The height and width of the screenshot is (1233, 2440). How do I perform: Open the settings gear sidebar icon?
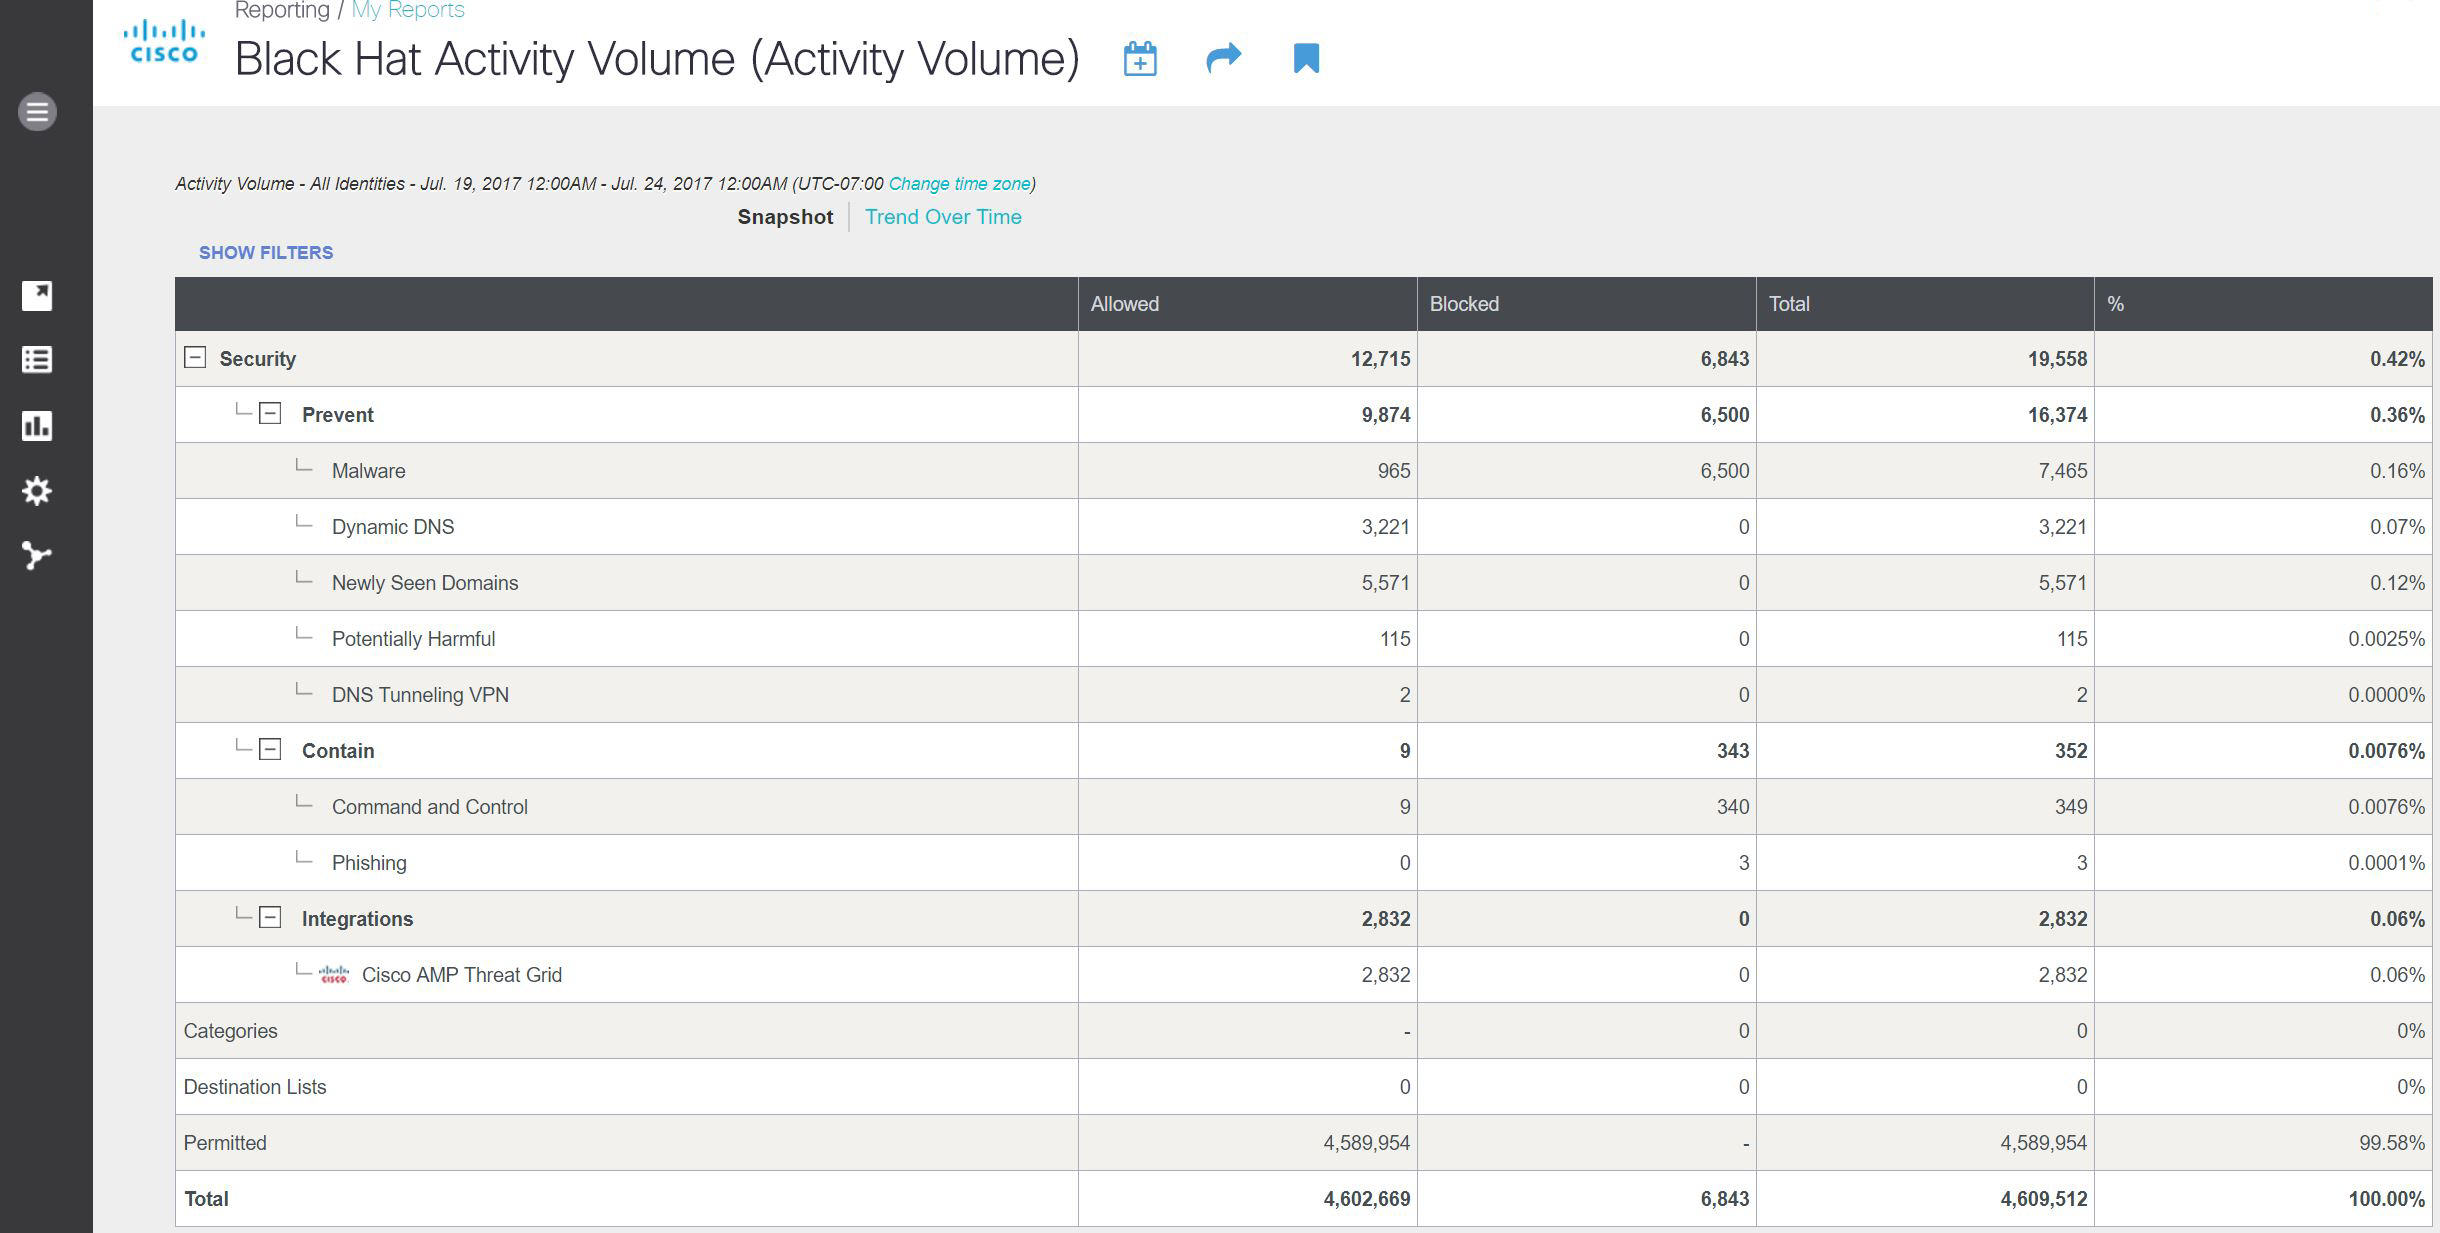point(37,491)
